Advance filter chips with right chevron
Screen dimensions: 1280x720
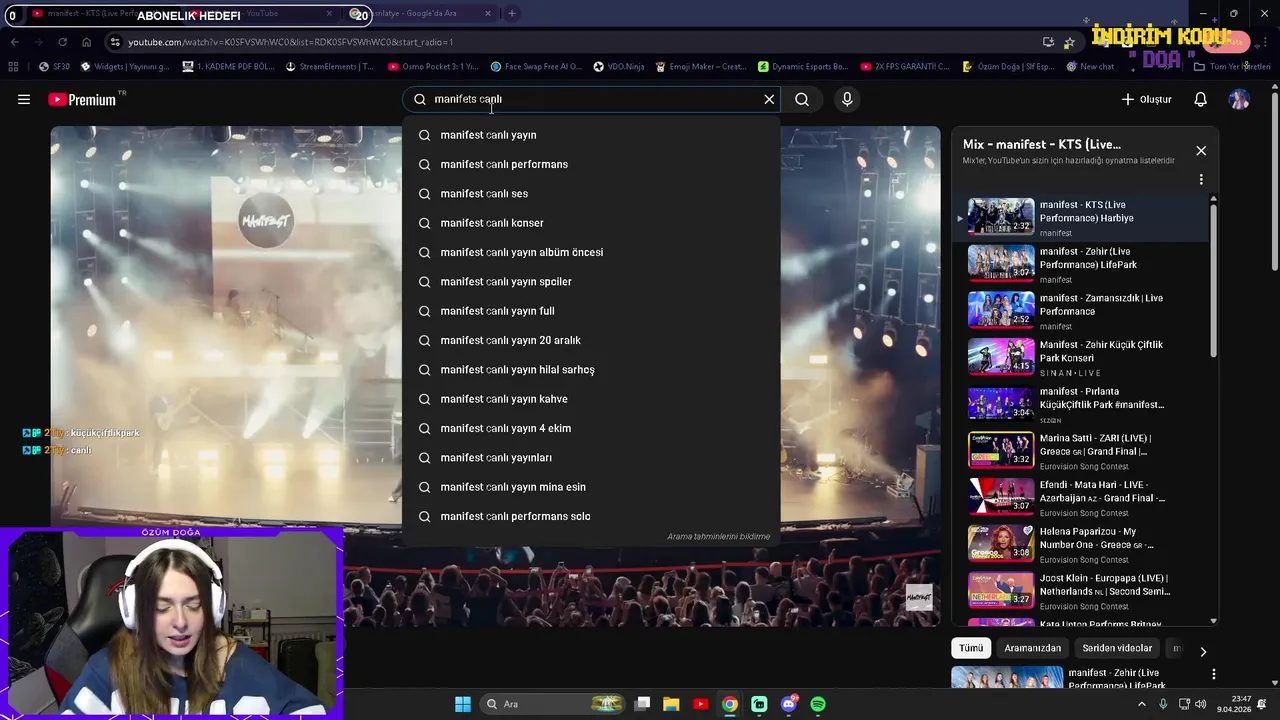point(1203,651)
